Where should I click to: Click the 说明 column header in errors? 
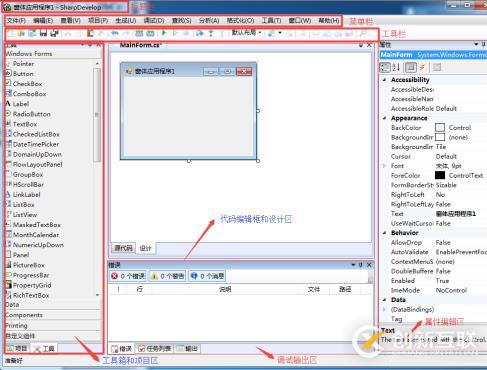225,289
